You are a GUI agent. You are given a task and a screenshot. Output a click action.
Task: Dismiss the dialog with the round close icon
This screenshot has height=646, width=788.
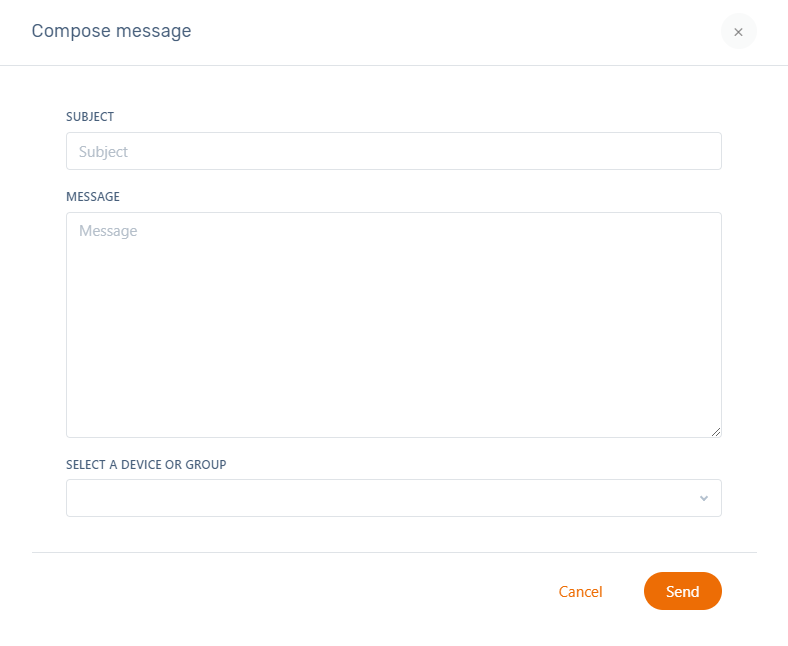(x=738, y=32)
